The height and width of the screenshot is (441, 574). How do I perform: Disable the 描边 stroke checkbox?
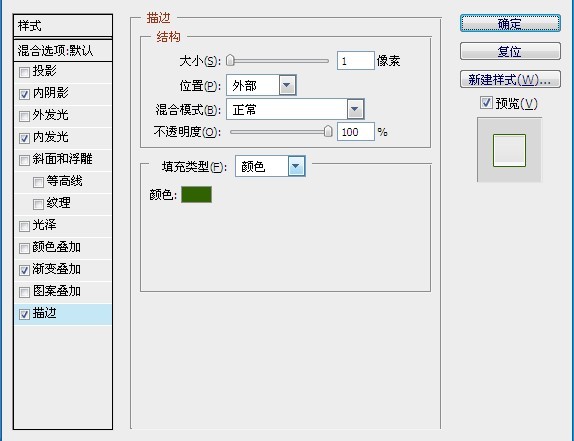tap(24, 314)
